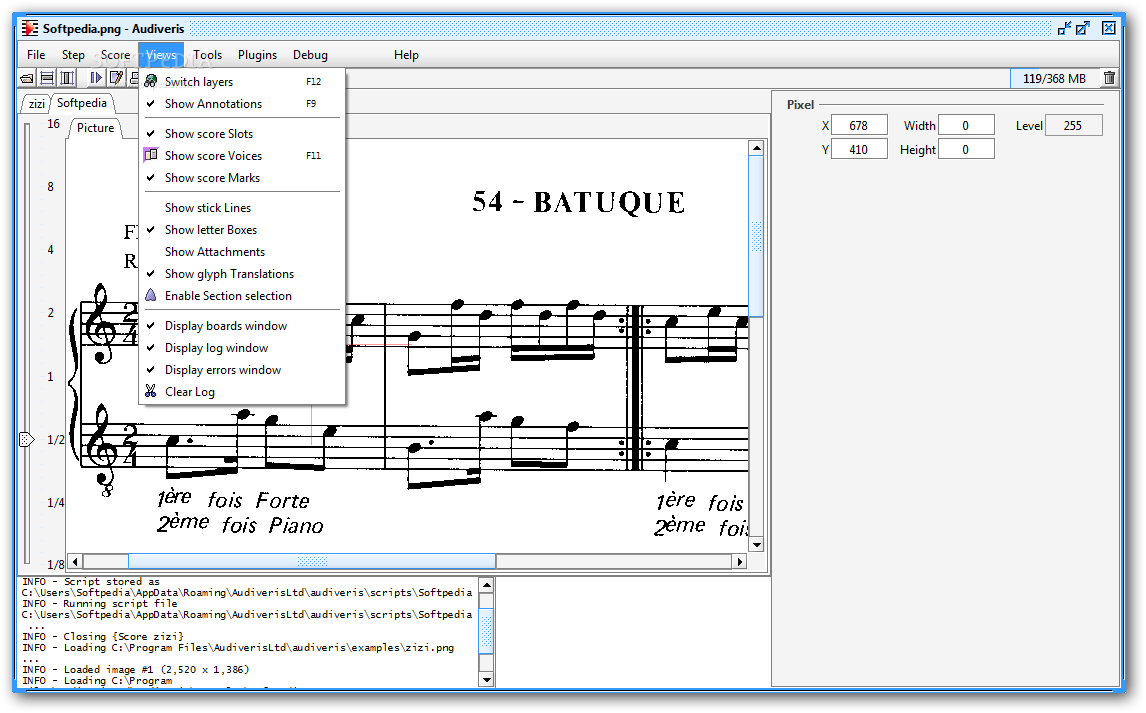The width and height of the screenshot is (1146, 713).
Task: Click the Pixel Level value field
Action: click(x=1073, y=126)
